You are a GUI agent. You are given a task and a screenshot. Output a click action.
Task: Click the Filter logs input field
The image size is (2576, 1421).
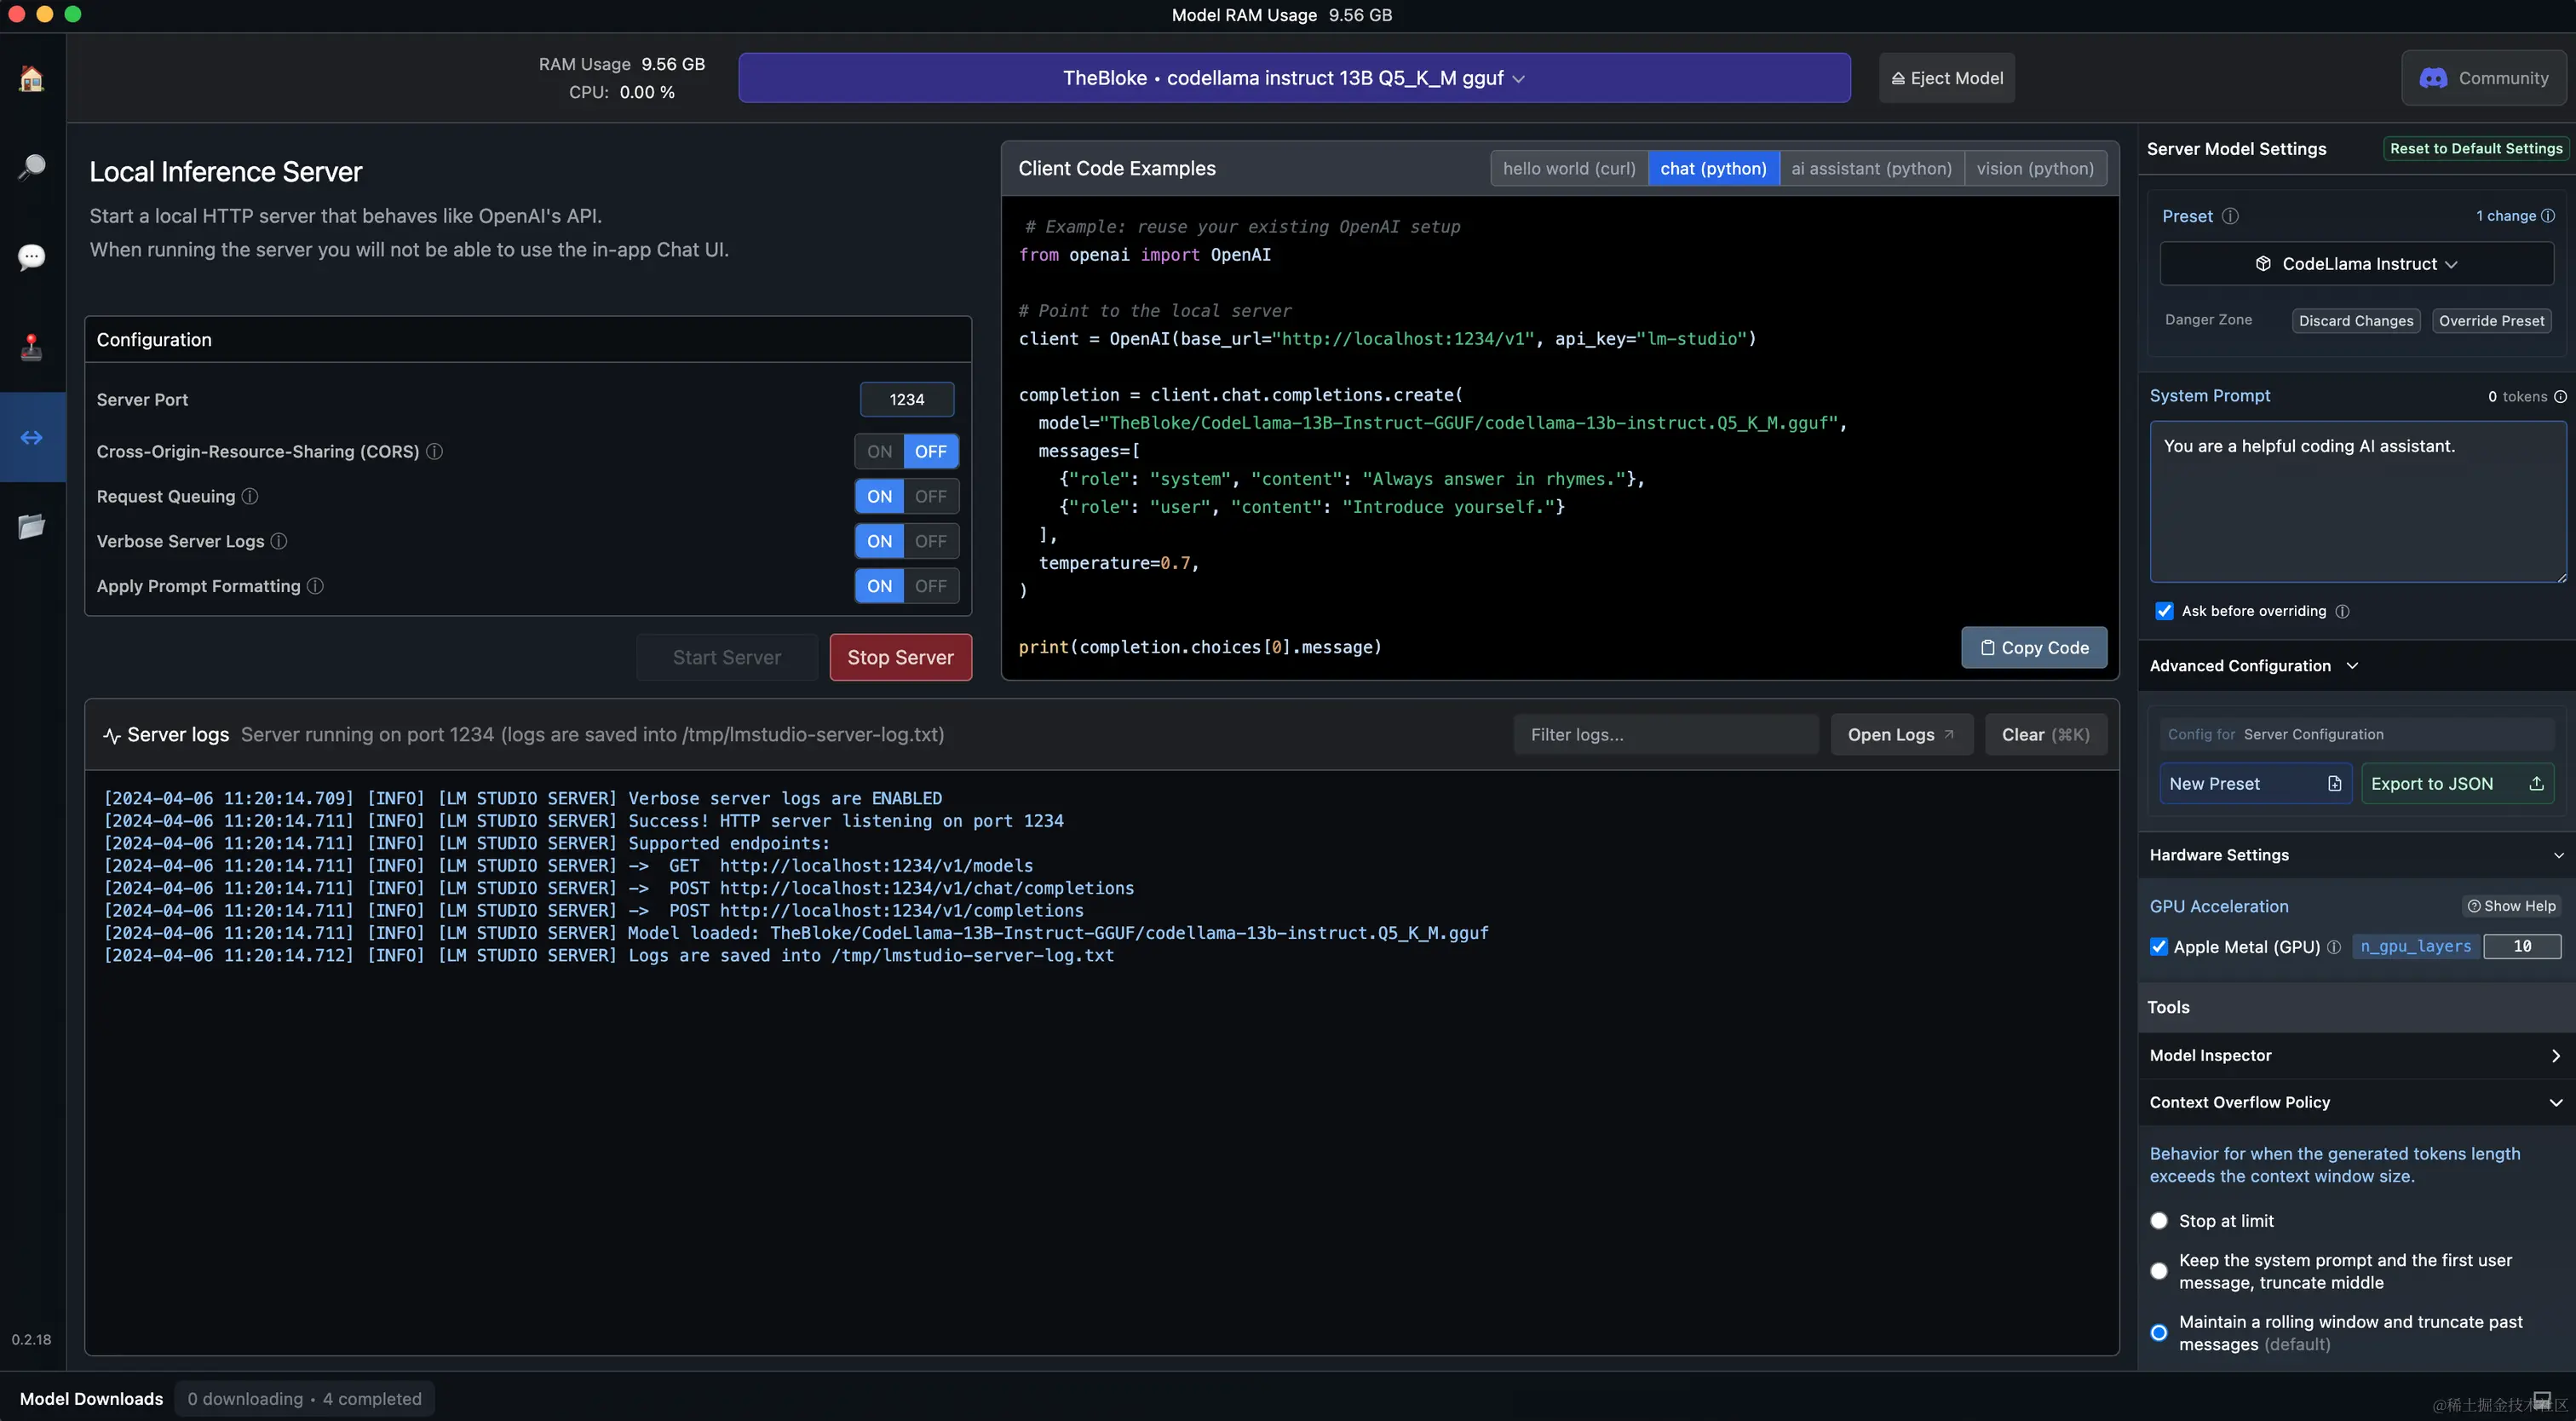(1665, 735)
